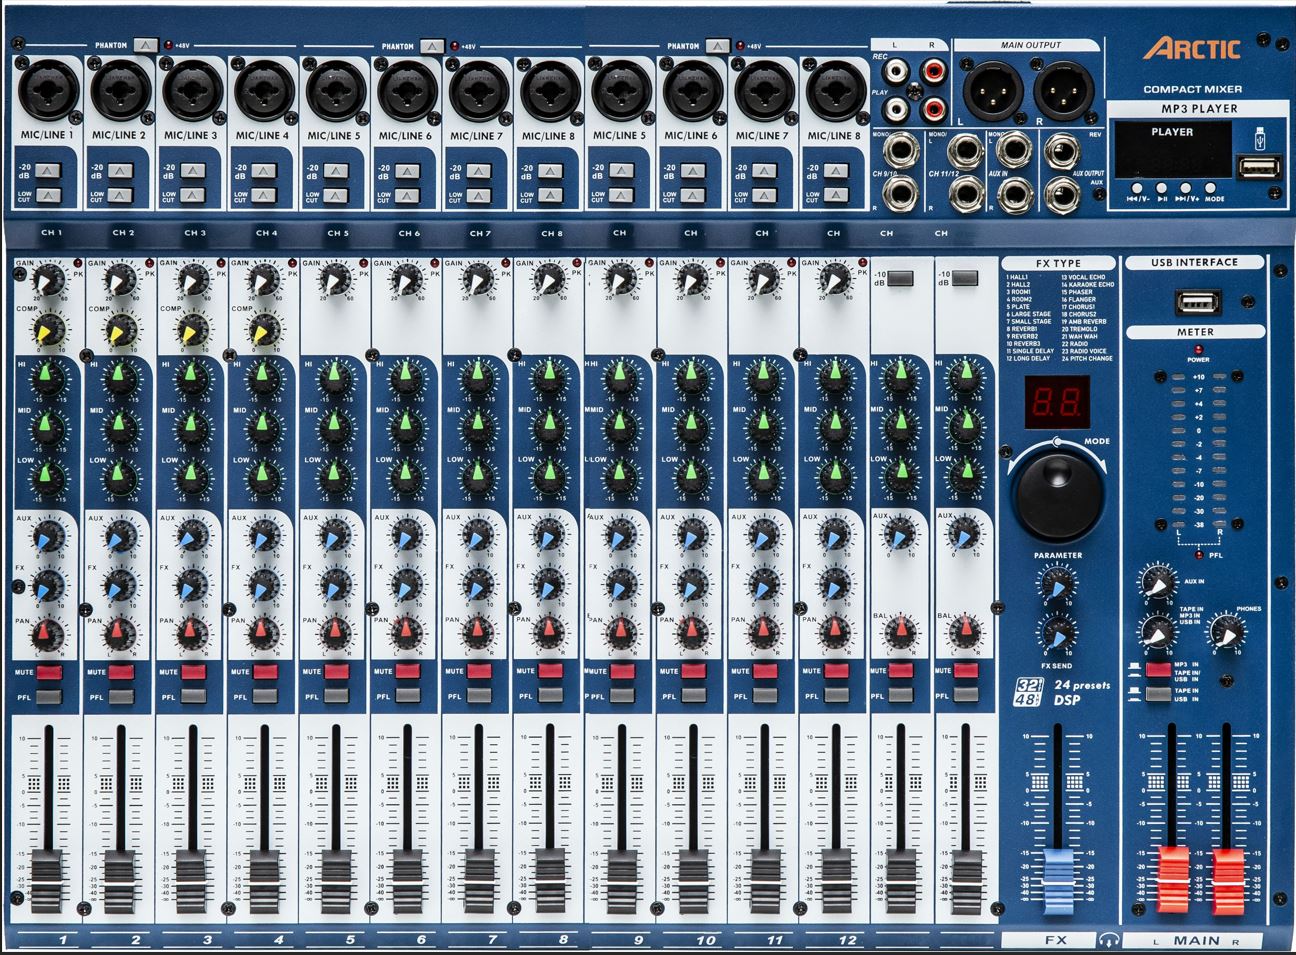The height and width of the screenshot is (955, 1296).
Task: Click the USB port under USB INTERFACE
Action: [1195, 300]
